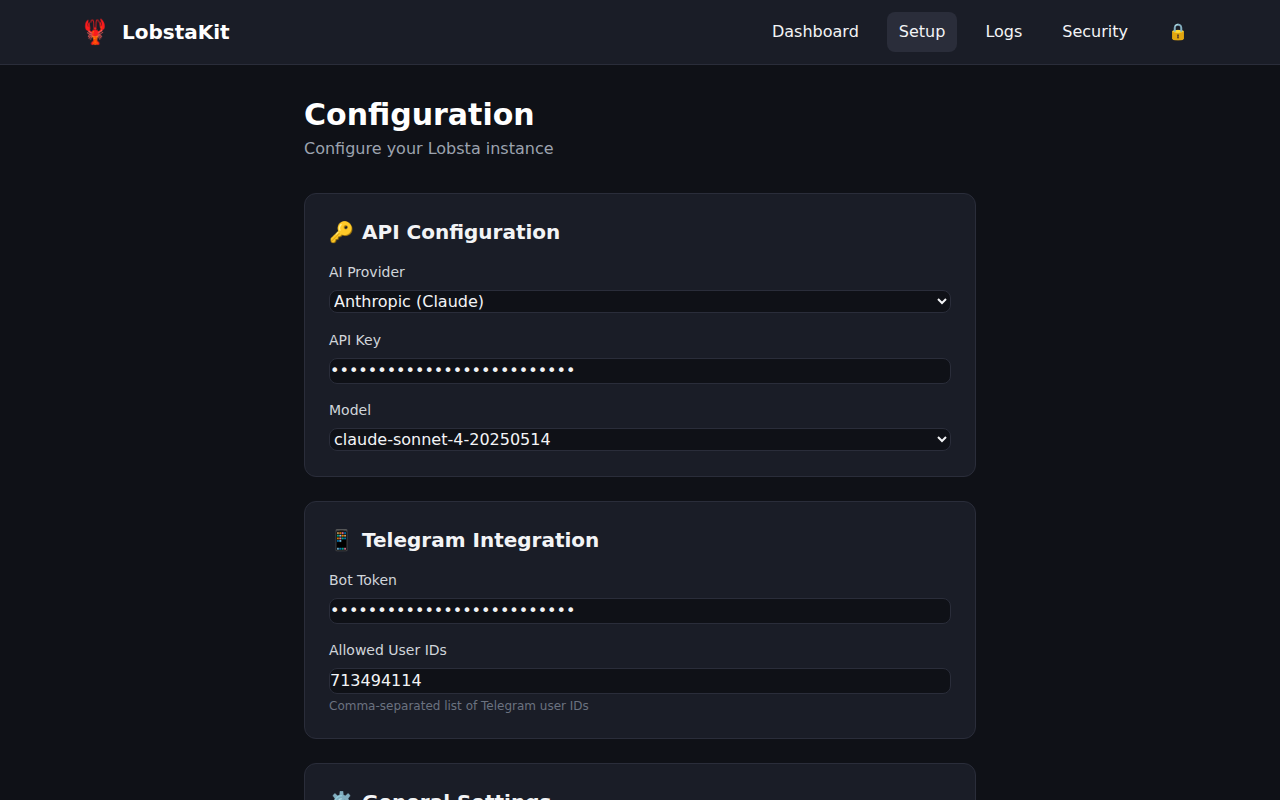Navigate to the Dashboard page
Screen dimensions: 1280x800
click(x=815, y=31)
